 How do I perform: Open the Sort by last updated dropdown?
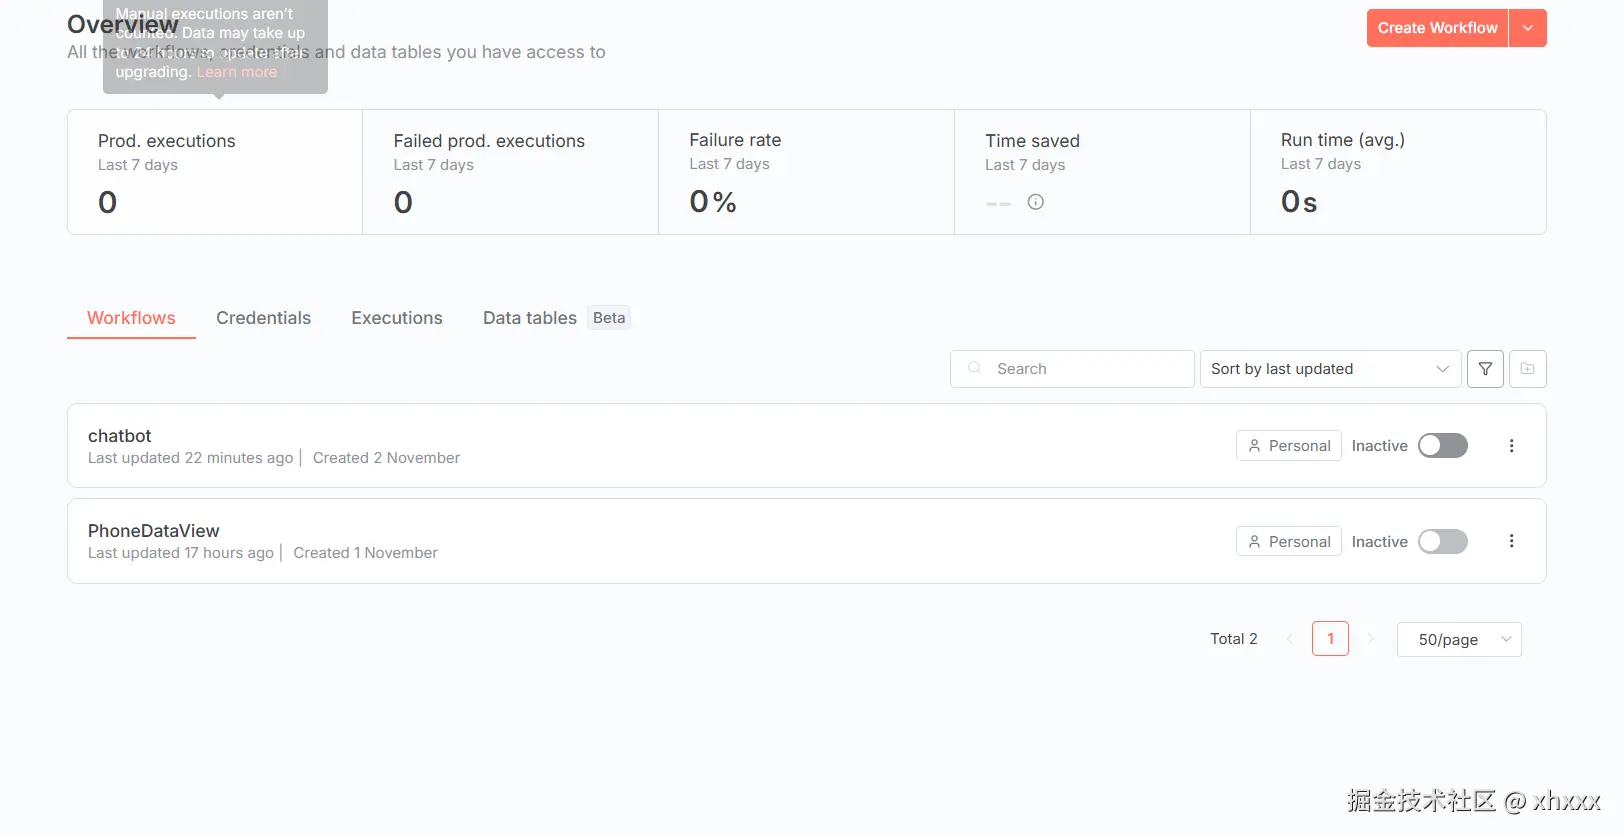1330,369
